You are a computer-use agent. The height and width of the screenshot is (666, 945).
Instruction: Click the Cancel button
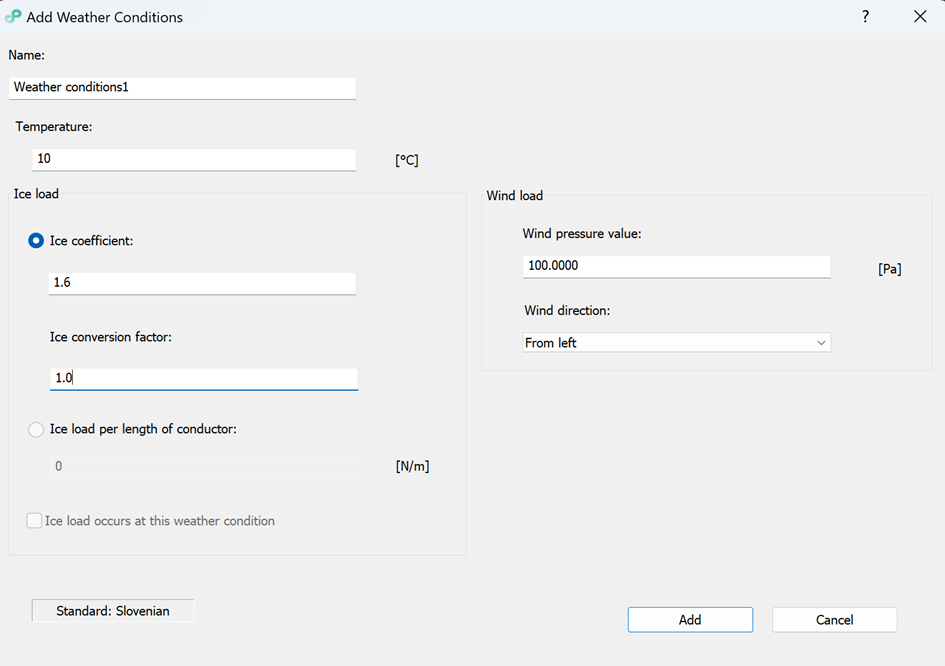point(834,620)
